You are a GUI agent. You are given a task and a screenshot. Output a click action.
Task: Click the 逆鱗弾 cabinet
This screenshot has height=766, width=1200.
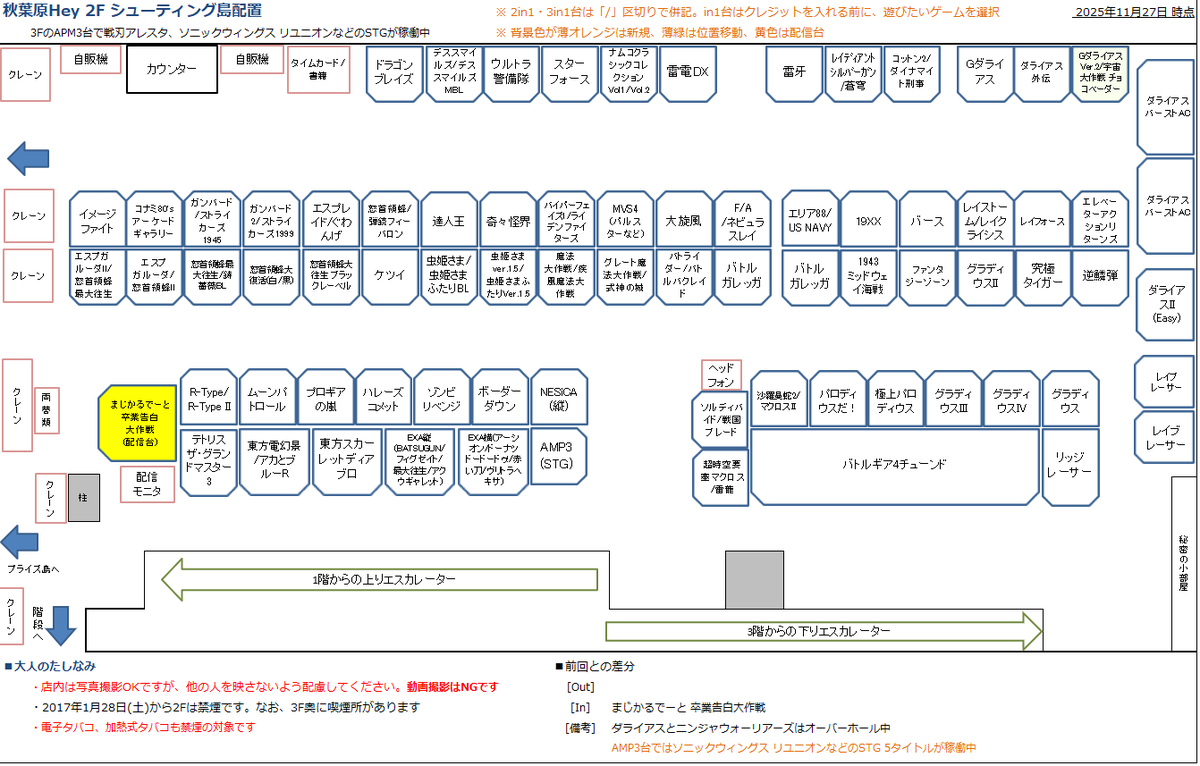point(1102,276)
